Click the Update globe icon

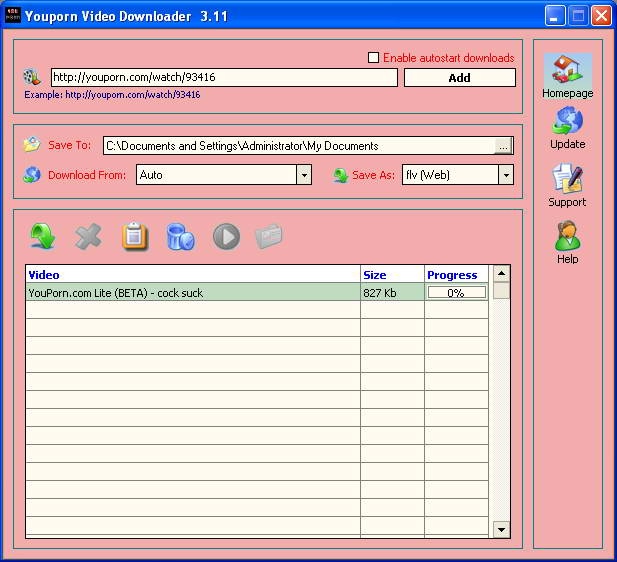click(x=567, y=127)
